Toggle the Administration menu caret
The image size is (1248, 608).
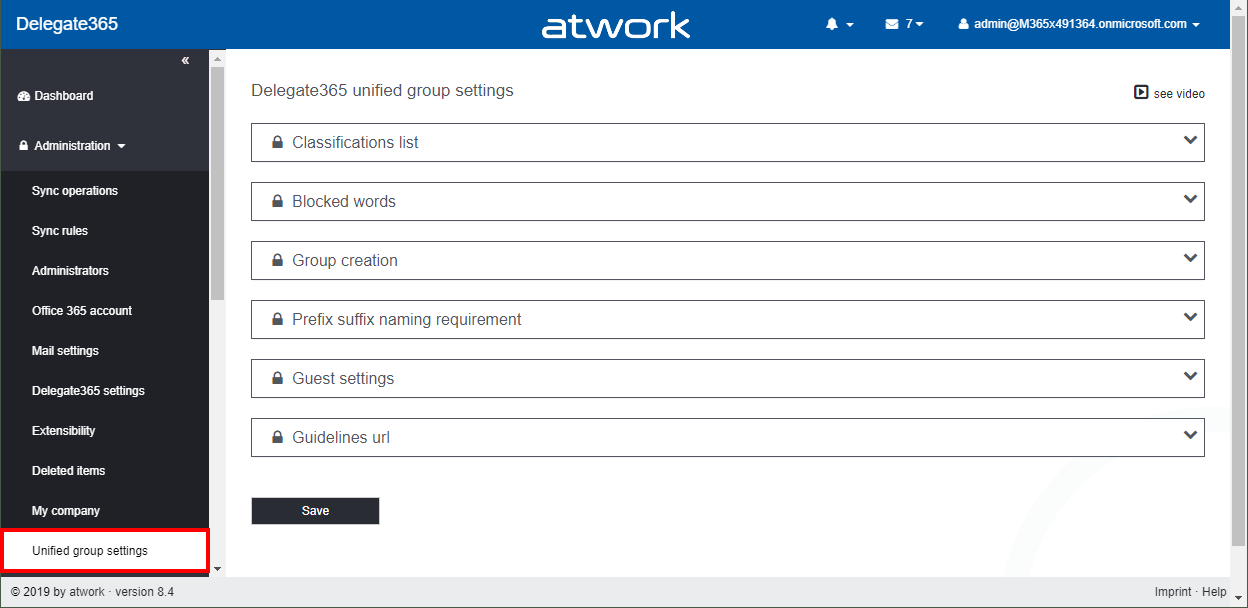coord(122,147)
